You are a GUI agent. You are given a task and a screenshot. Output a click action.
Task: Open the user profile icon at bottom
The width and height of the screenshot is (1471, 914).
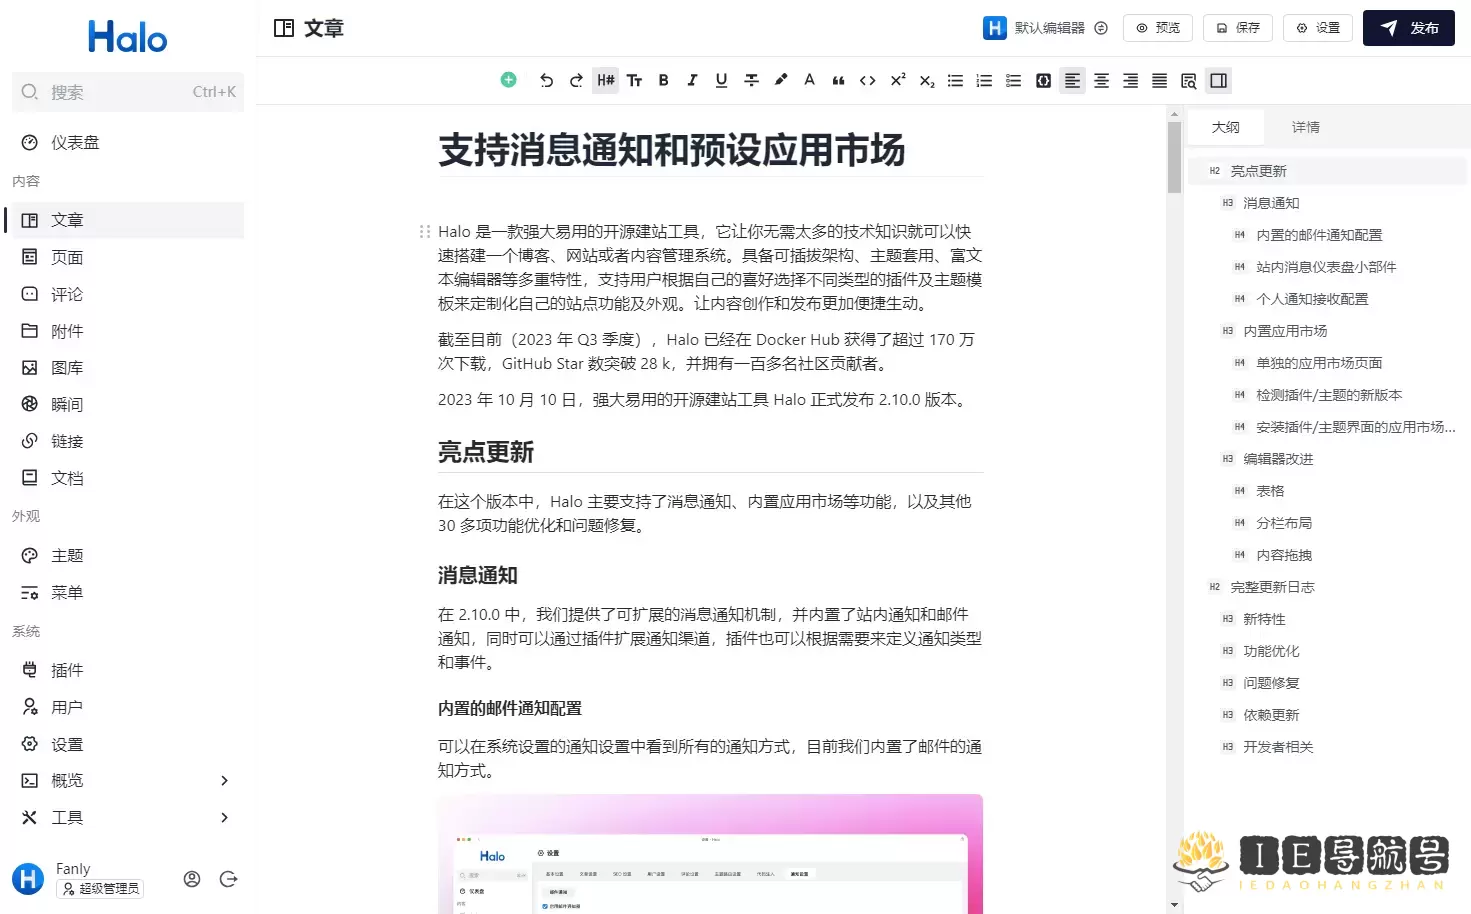point(192,879)
